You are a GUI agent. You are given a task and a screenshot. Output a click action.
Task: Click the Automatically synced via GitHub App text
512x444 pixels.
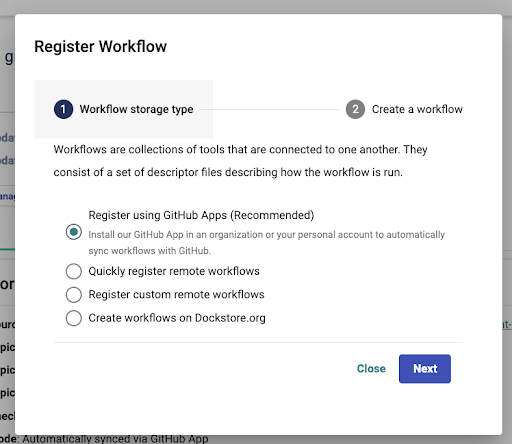[115, 439]
